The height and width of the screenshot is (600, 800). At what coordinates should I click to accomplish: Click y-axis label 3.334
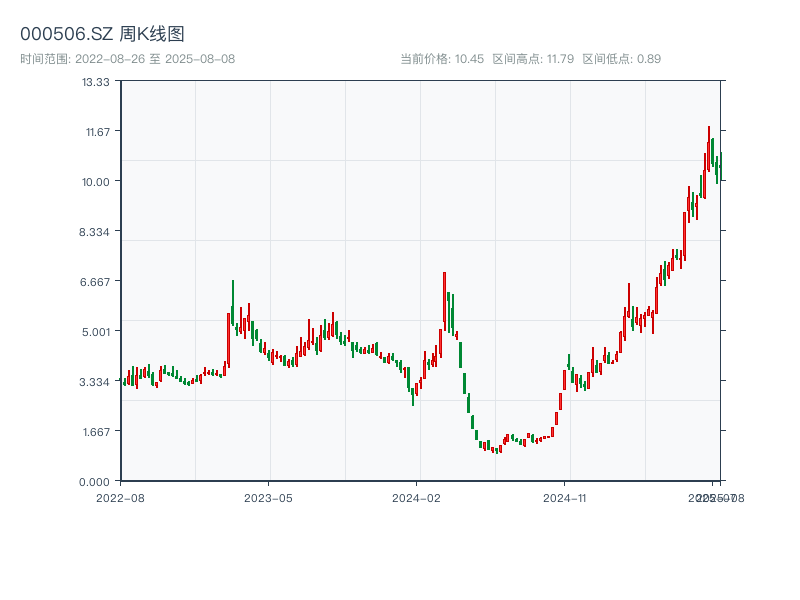click(94, 382)
